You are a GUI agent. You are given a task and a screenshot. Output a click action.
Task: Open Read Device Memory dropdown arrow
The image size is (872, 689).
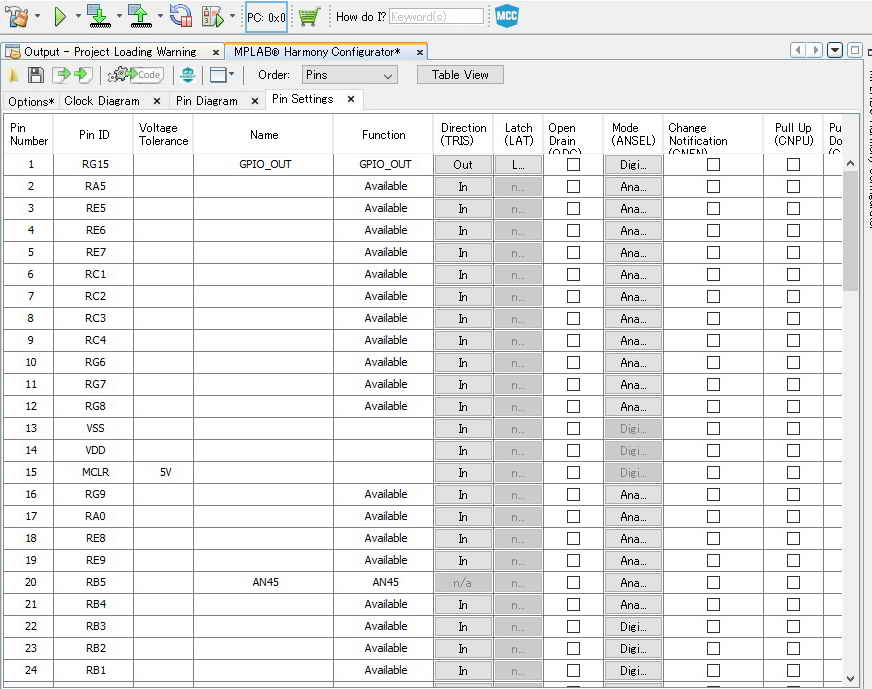pos(160,17)
